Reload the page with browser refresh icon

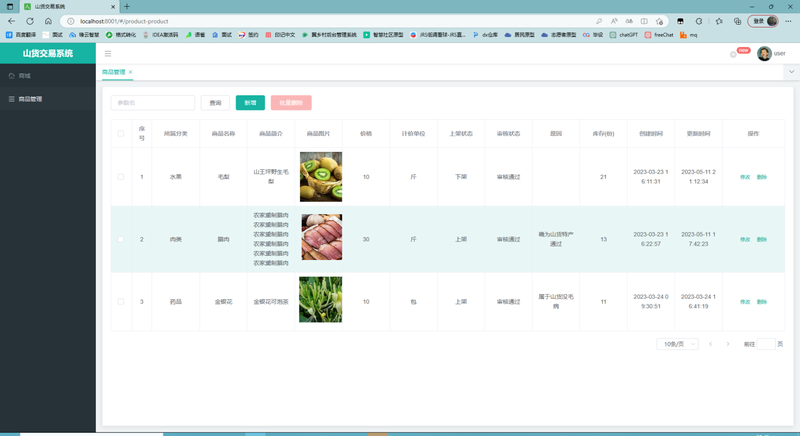click(30, 21)
